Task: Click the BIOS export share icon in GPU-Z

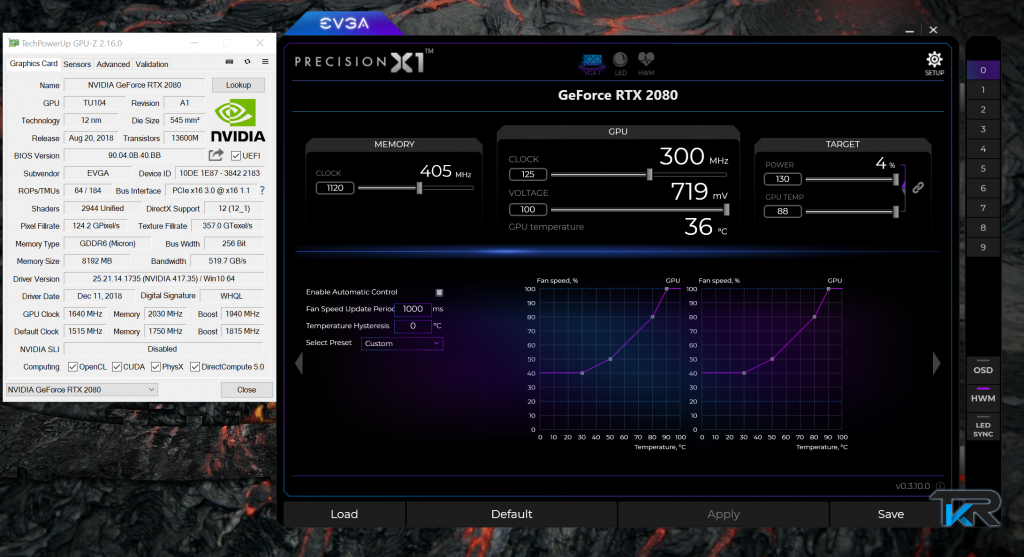Action: [x=216, y=155]
